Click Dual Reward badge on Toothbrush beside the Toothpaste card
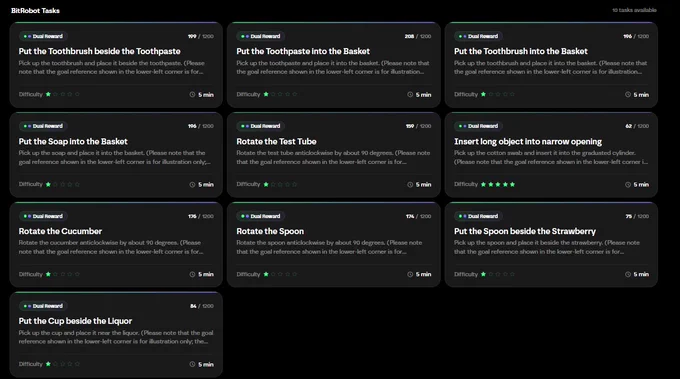680x379 pixels. pos(43,36)
